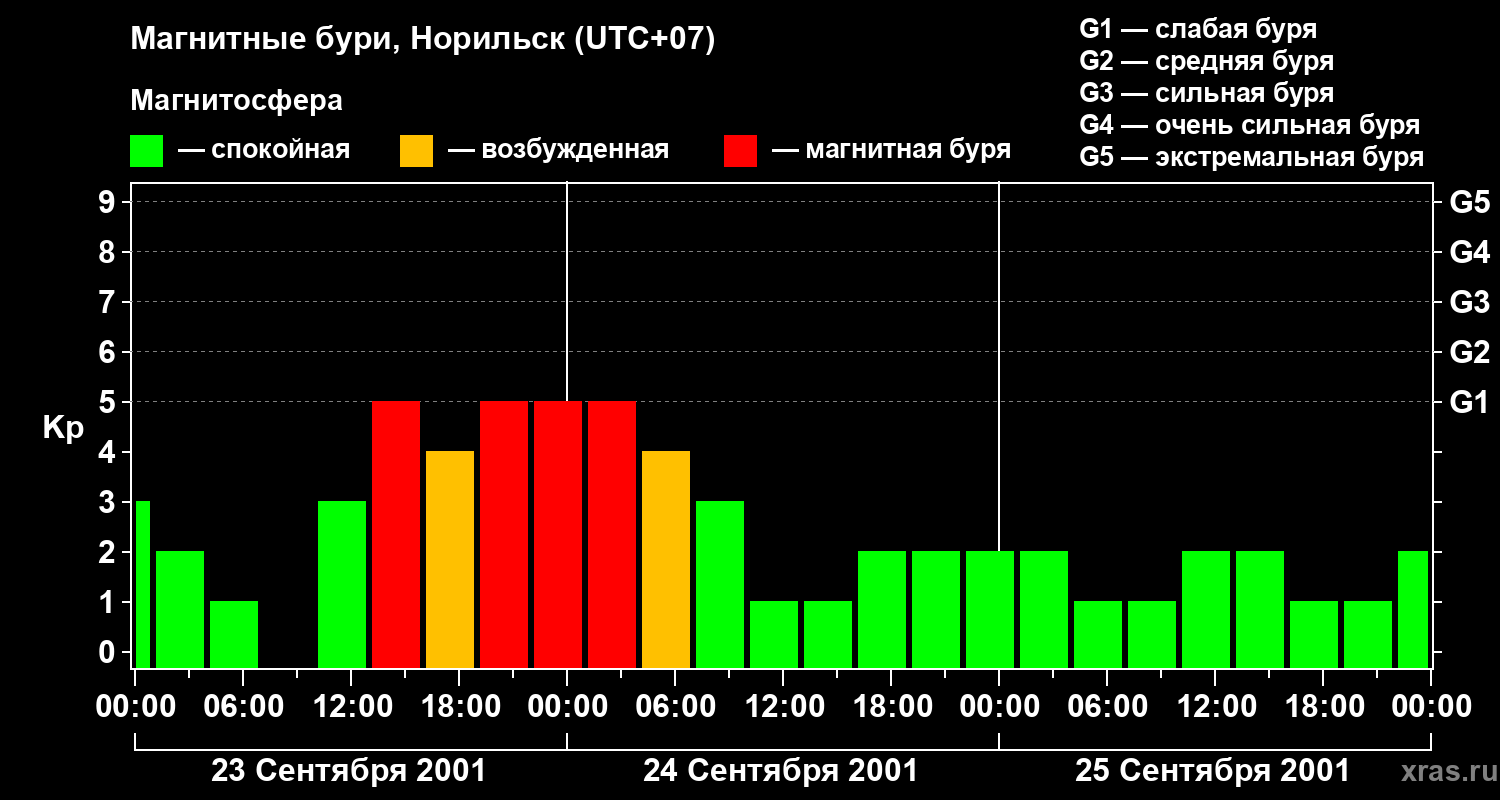Viewport: 1500px width, 800px height.
Task: Click the Kp axis value 5
Action: pos(109,402)
